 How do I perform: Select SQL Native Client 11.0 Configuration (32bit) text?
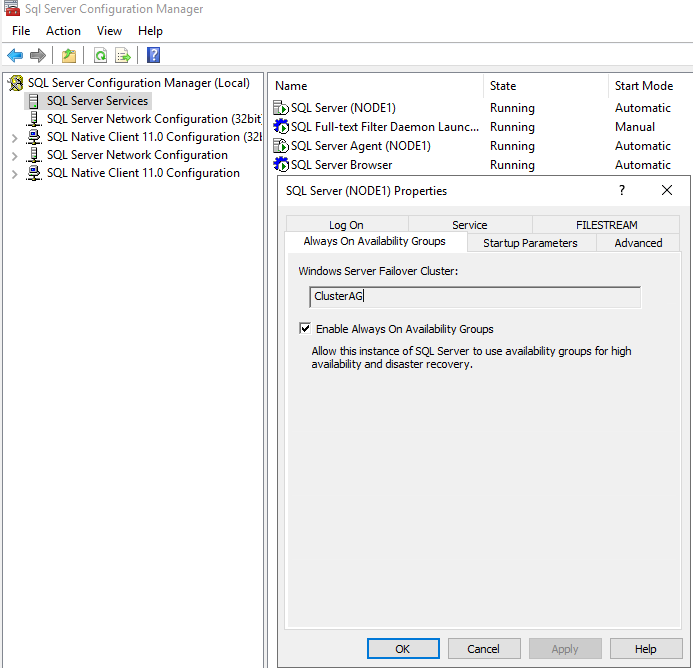click(x=154, y=137)
